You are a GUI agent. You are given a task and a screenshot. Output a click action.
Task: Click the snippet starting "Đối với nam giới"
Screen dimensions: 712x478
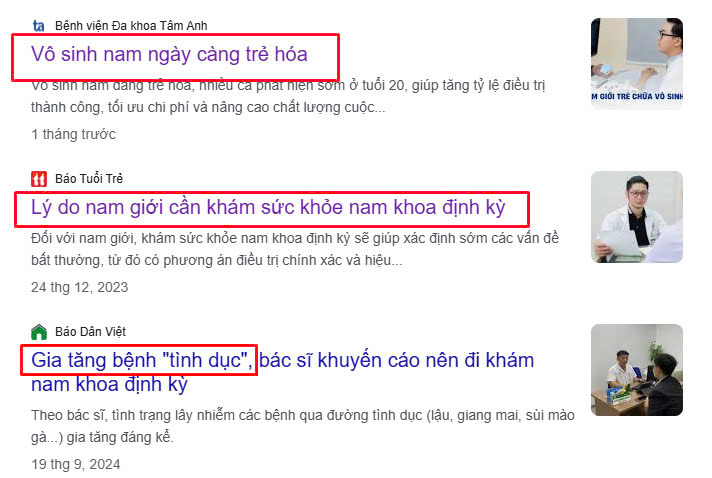[x=295, y=249]
